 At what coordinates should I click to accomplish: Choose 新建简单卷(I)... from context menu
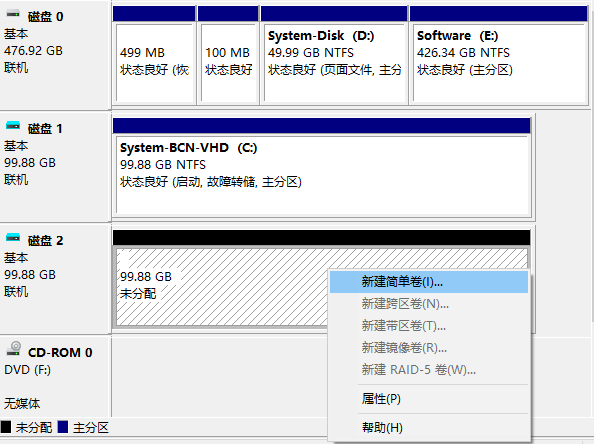429,282
